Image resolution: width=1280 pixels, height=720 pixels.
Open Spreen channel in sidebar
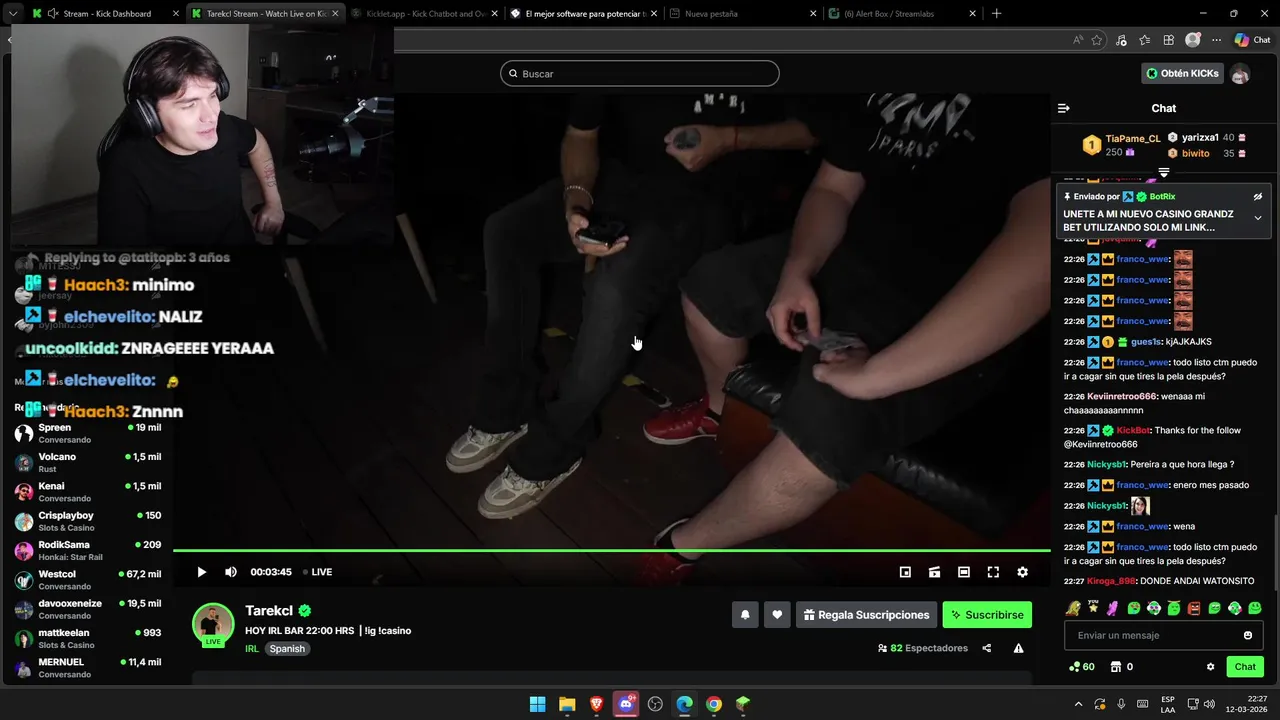click(88, 433)
